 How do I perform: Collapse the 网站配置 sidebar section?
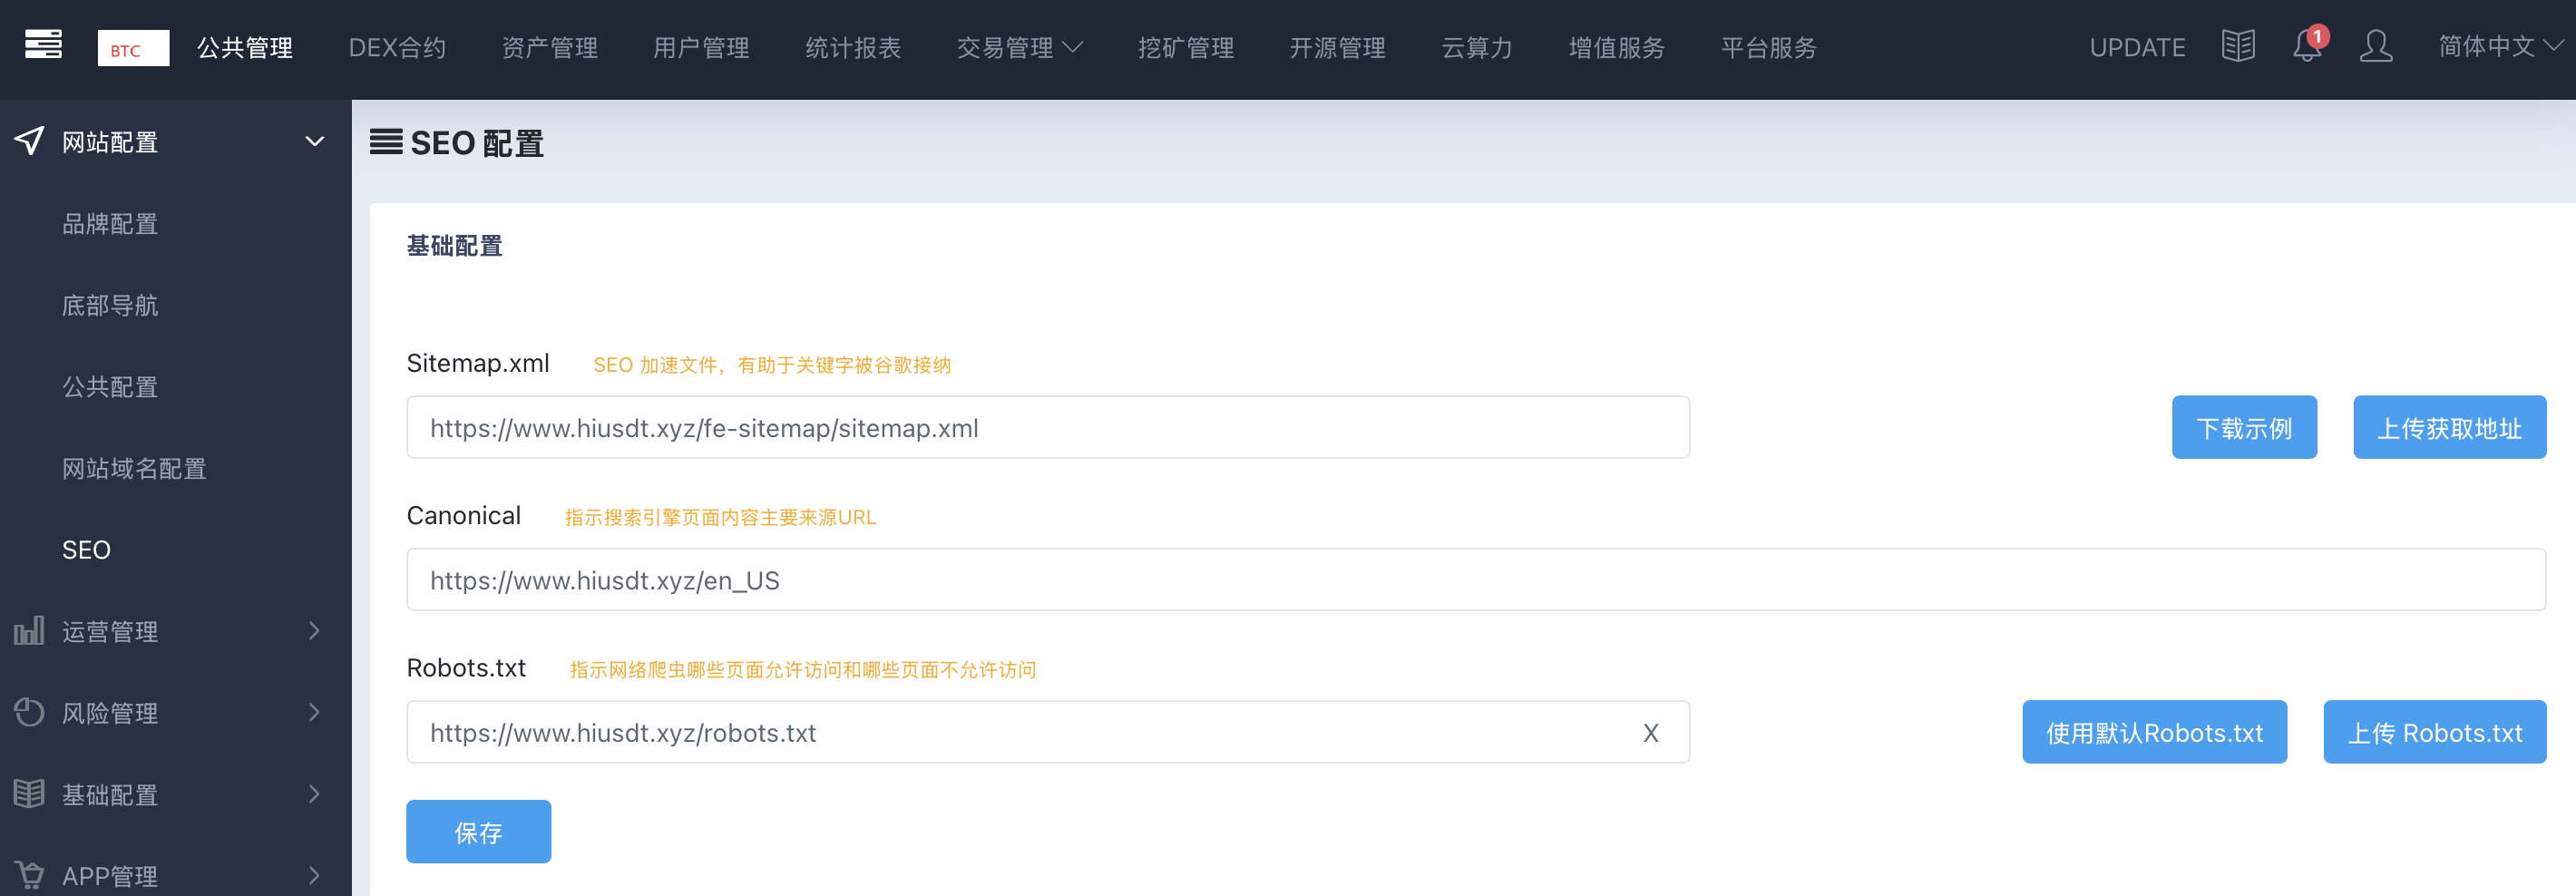tap(315, 142)
